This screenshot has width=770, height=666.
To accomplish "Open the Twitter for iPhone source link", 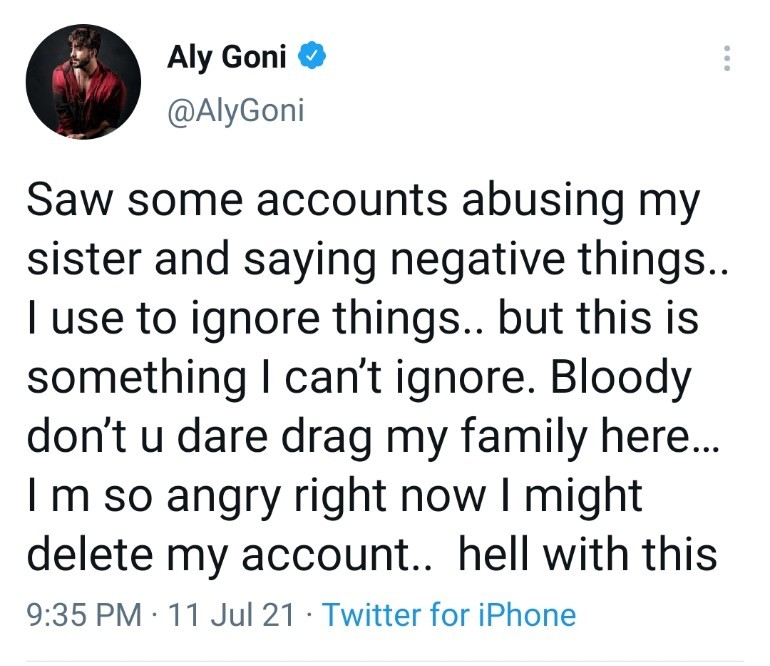I will 449,614.
